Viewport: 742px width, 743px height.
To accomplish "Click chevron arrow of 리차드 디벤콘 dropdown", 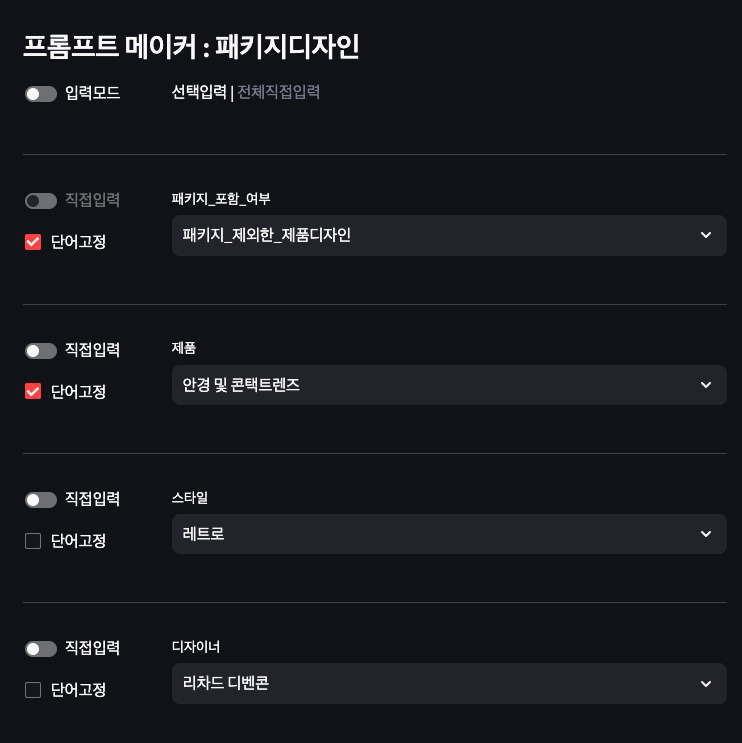I will [x=706, y=683].
